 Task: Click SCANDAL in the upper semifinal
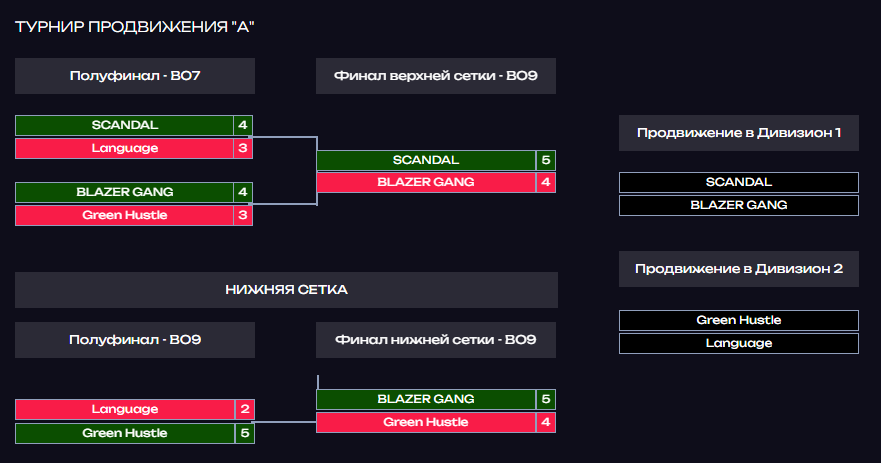tap(124, 125)
